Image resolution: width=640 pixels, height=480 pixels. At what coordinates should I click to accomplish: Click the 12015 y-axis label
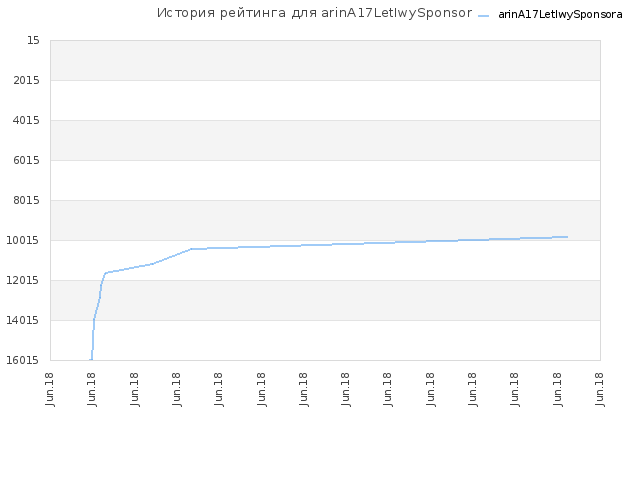click(x=23, y=280)
